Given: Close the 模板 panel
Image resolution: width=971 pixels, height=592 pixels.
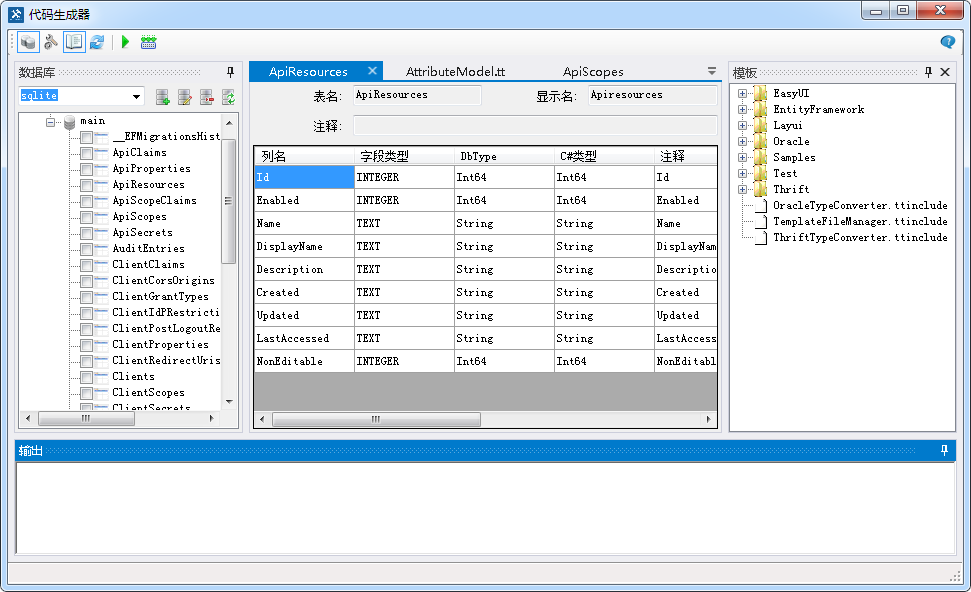Looking at the screenshot, I should (x=945, y=72).
